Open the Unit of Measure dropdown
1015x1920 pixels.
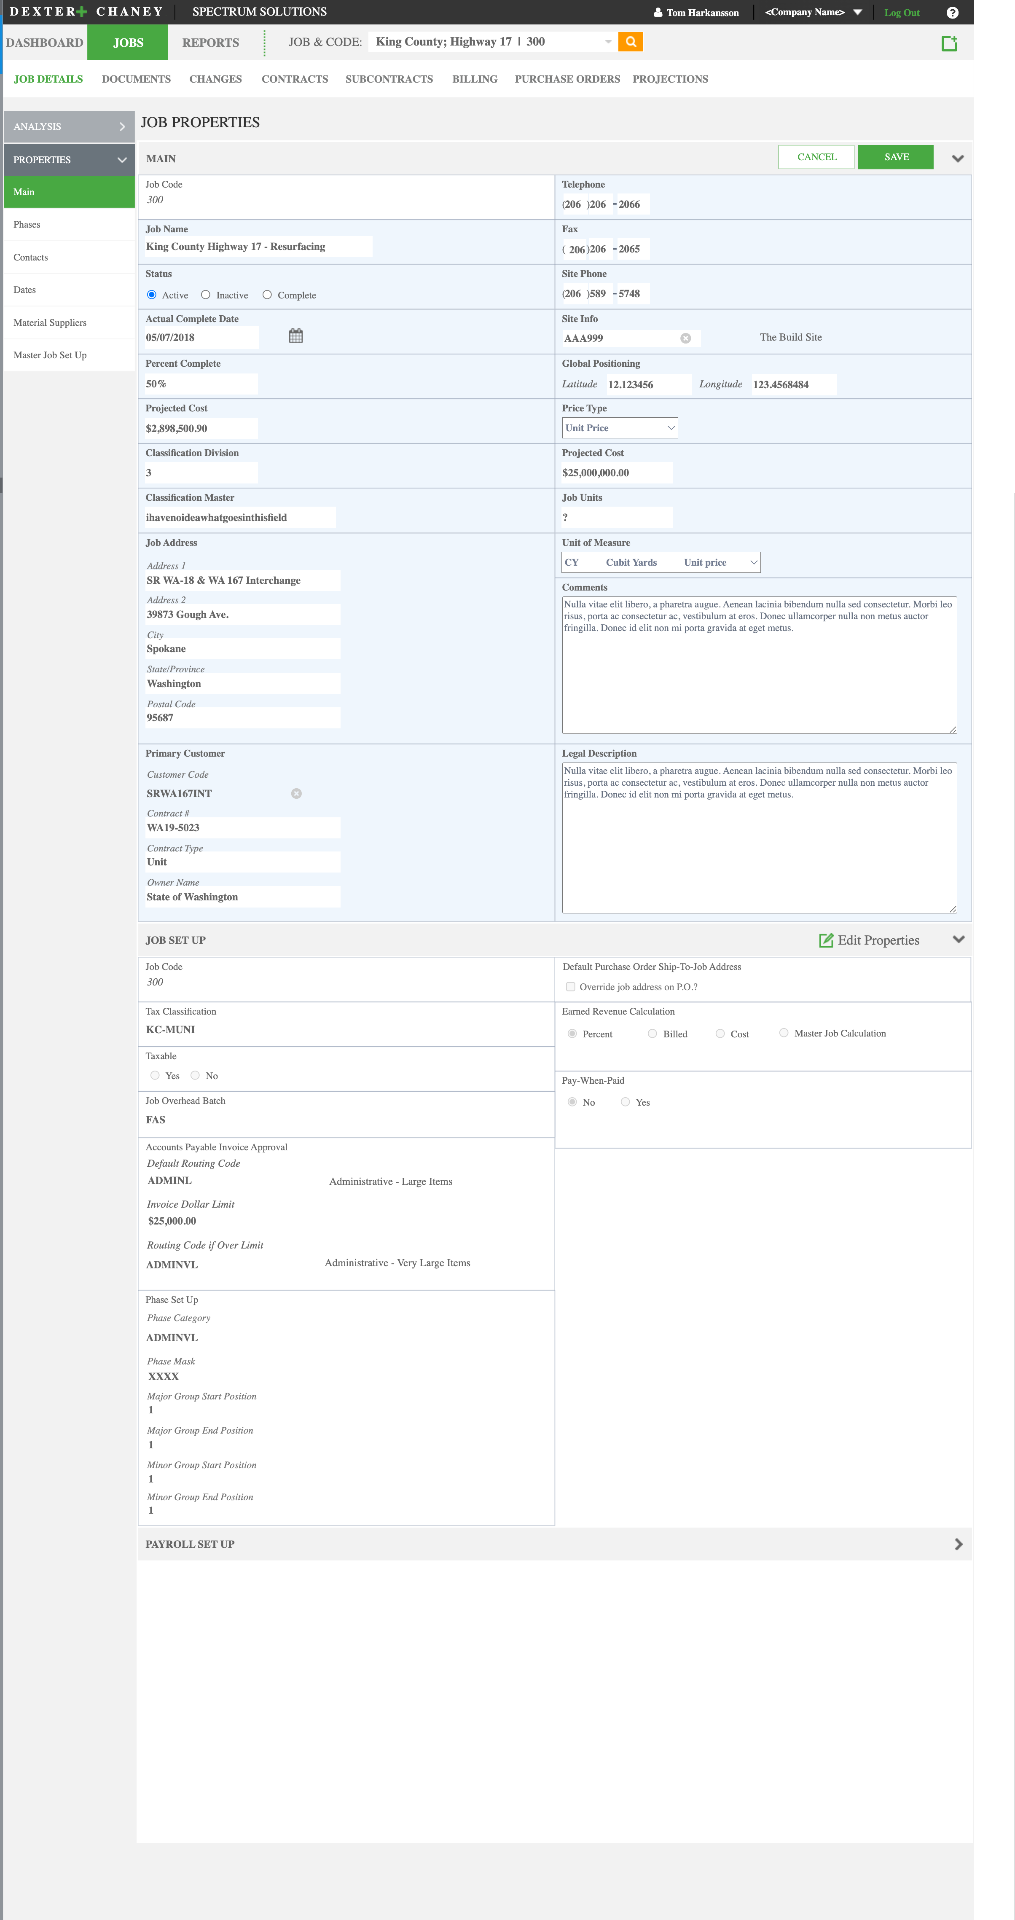click(x=661, y=562)
